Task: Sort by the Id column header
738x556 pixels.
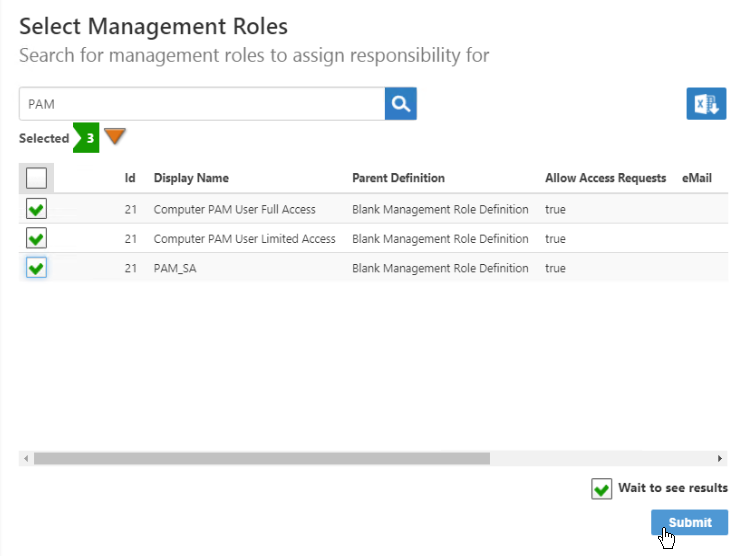Action: [130, 178]
